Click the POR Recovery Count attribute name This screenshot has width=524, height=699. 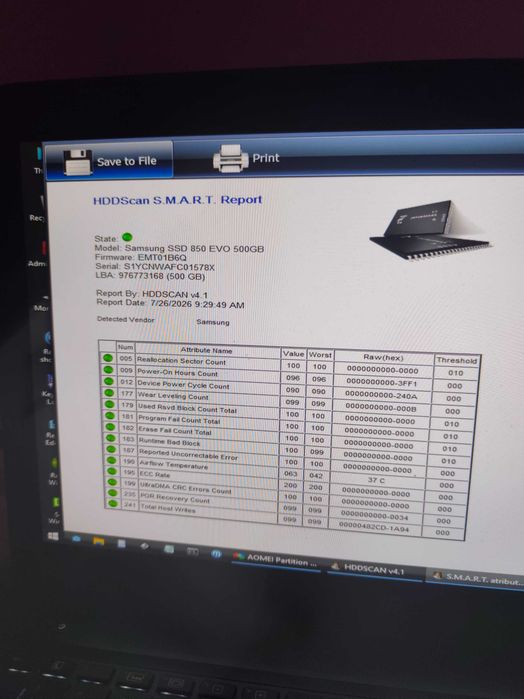(175, 498)
